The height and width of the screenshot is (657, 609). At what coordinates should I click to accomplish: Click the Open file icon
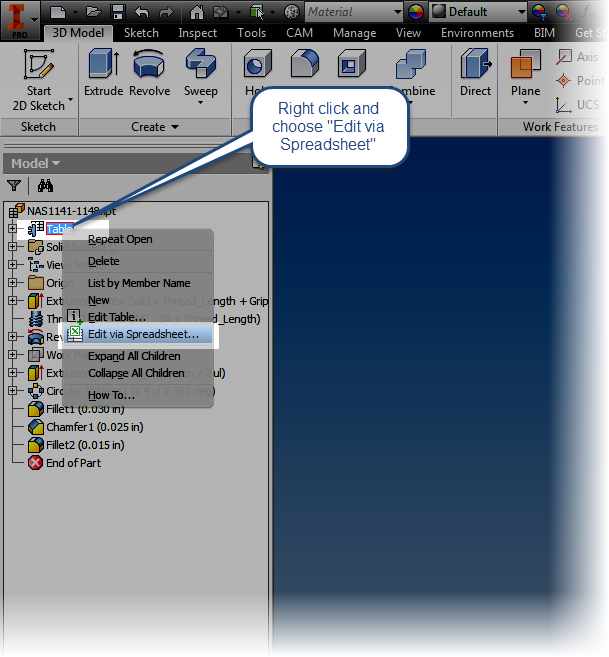tap(94, 12)
